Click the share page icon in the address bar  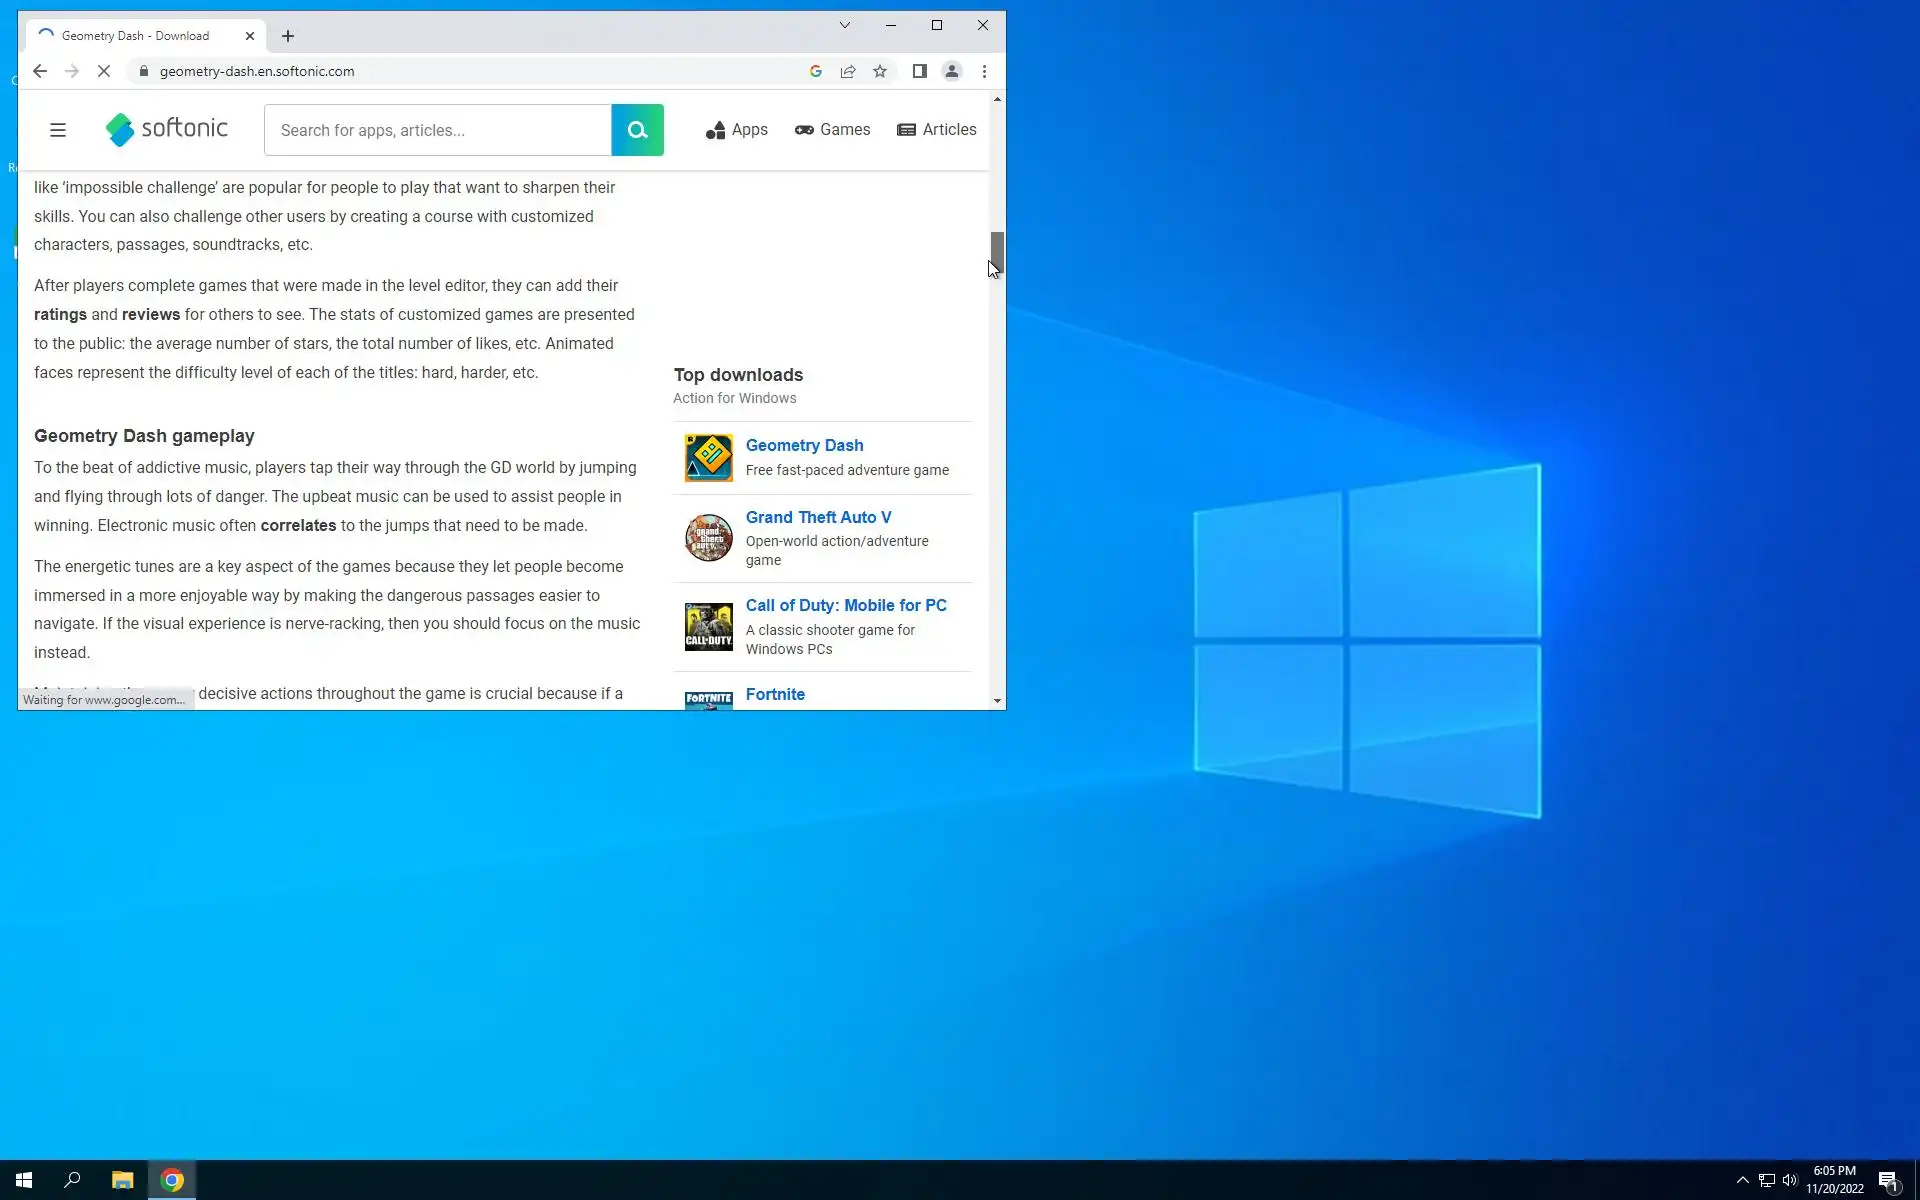(848, 71)
